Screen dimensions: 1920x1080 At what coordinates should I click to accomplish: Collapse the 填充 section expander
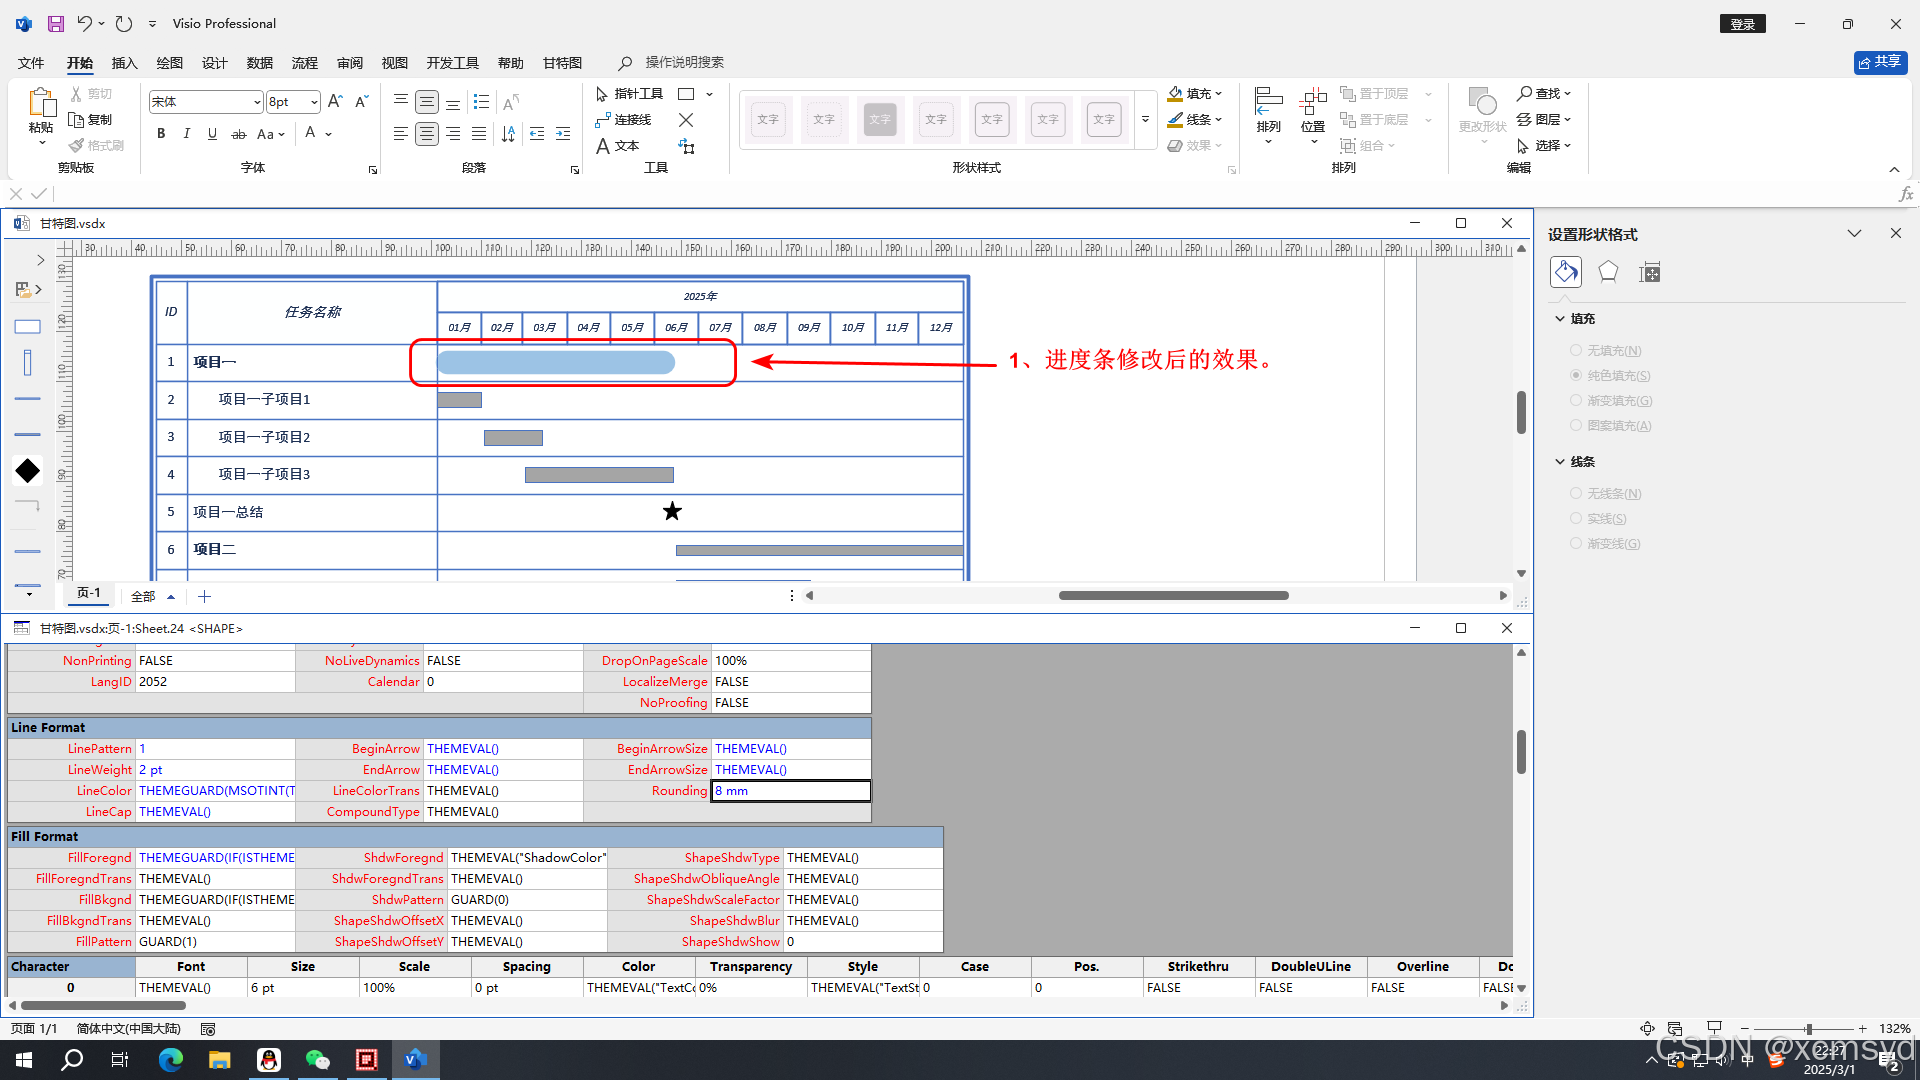coord(1560,318)
